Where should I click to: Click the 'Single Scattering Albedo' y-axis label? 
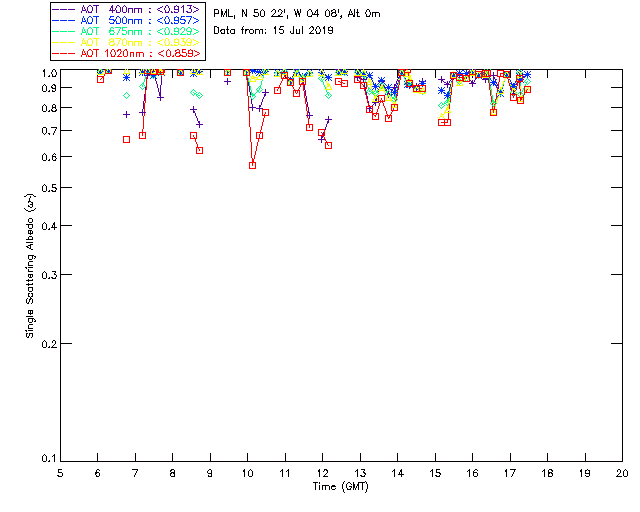pos(30,266)
